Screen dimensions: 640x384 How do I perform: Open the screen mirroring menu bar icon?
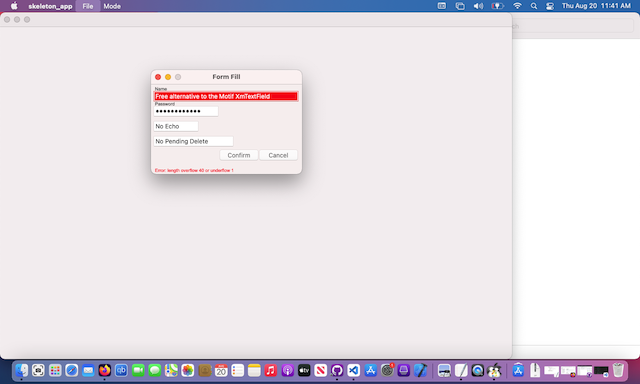point(460,6)
